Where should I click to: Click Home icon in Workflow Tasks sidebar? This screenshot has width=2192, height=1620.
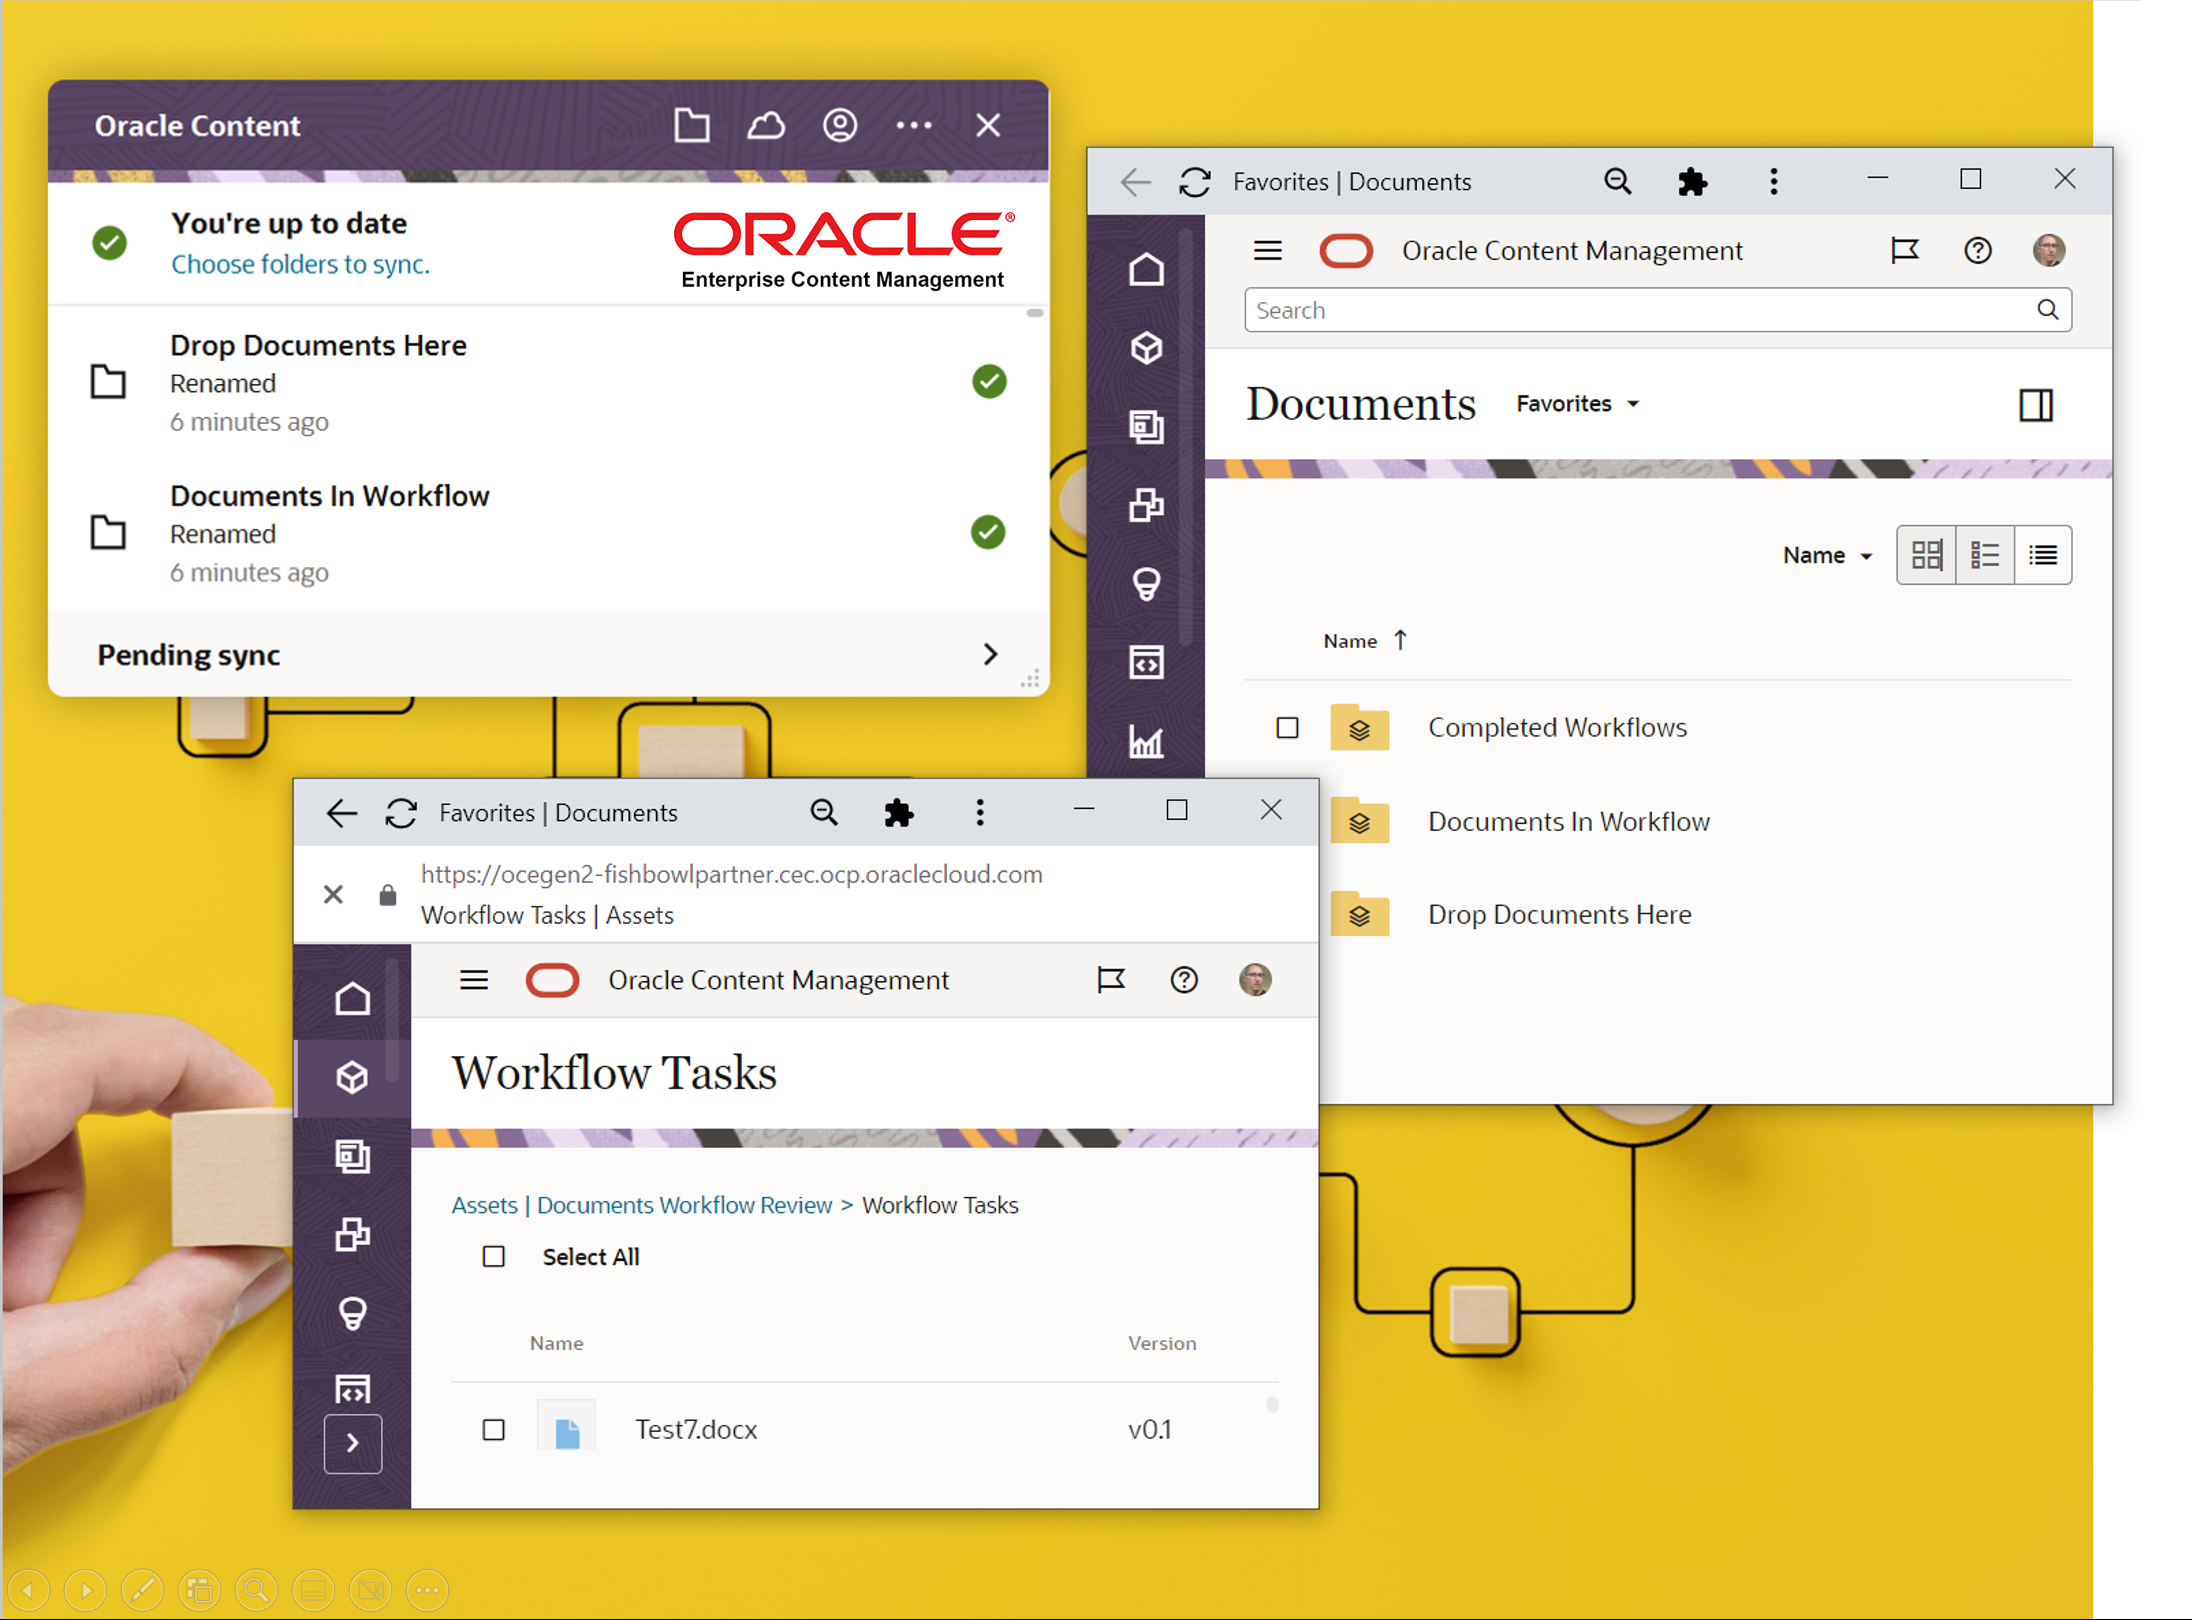tap(352, 999)
